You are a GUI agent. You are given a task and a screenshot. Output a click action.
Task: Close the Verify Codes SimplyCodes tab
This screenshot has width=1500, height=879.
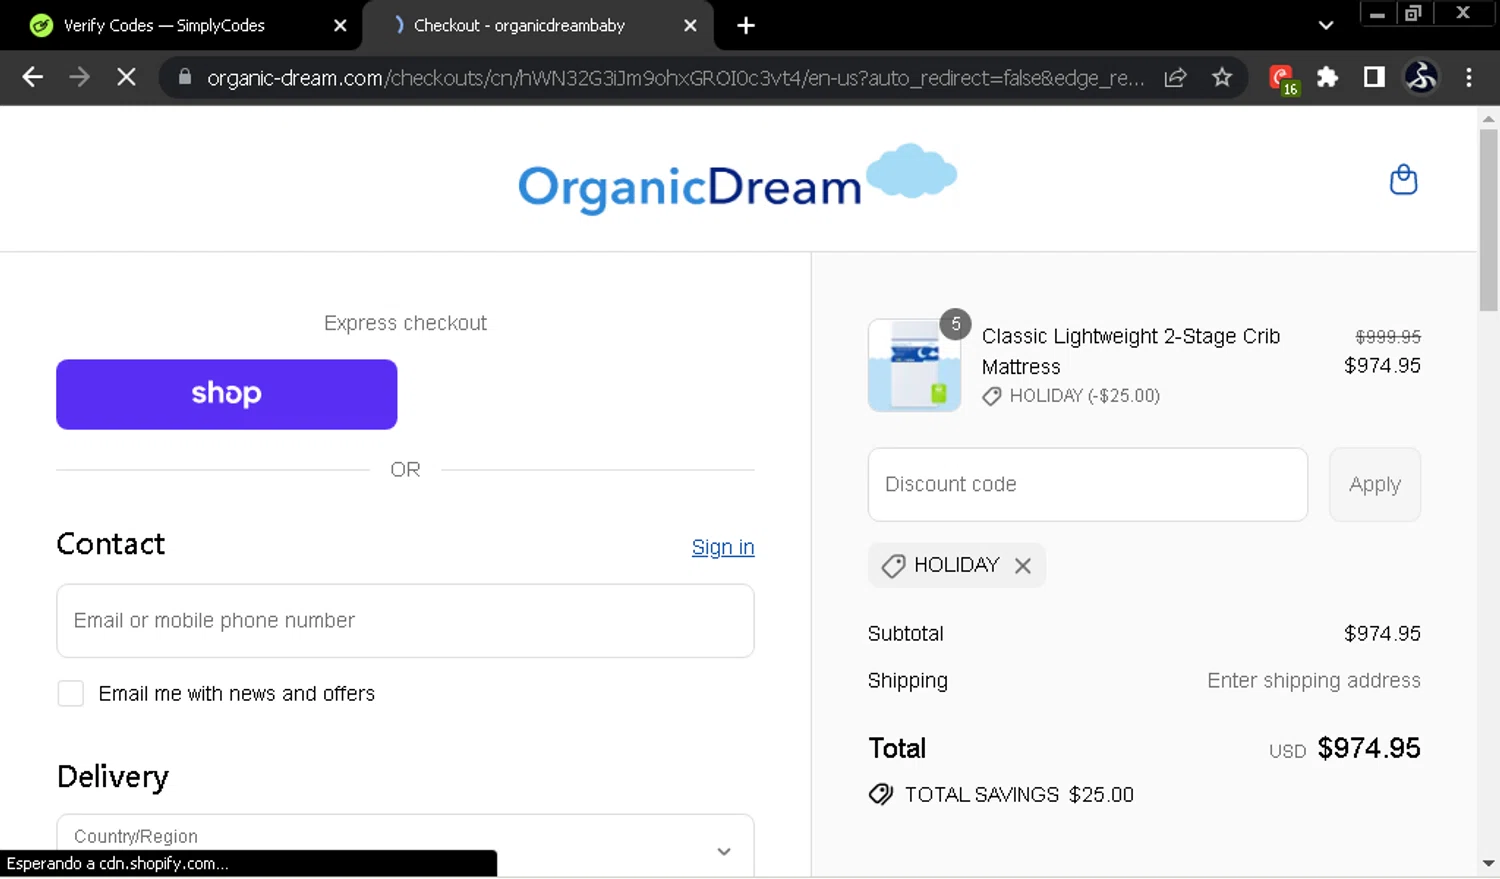tap(340, 26)
